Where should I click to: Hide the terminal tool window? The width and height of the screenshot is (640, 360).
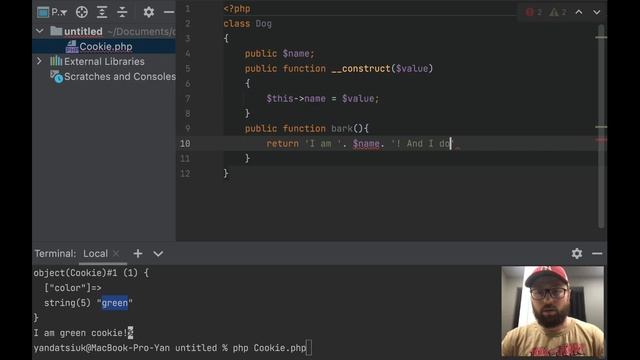(x=597, y=253)
